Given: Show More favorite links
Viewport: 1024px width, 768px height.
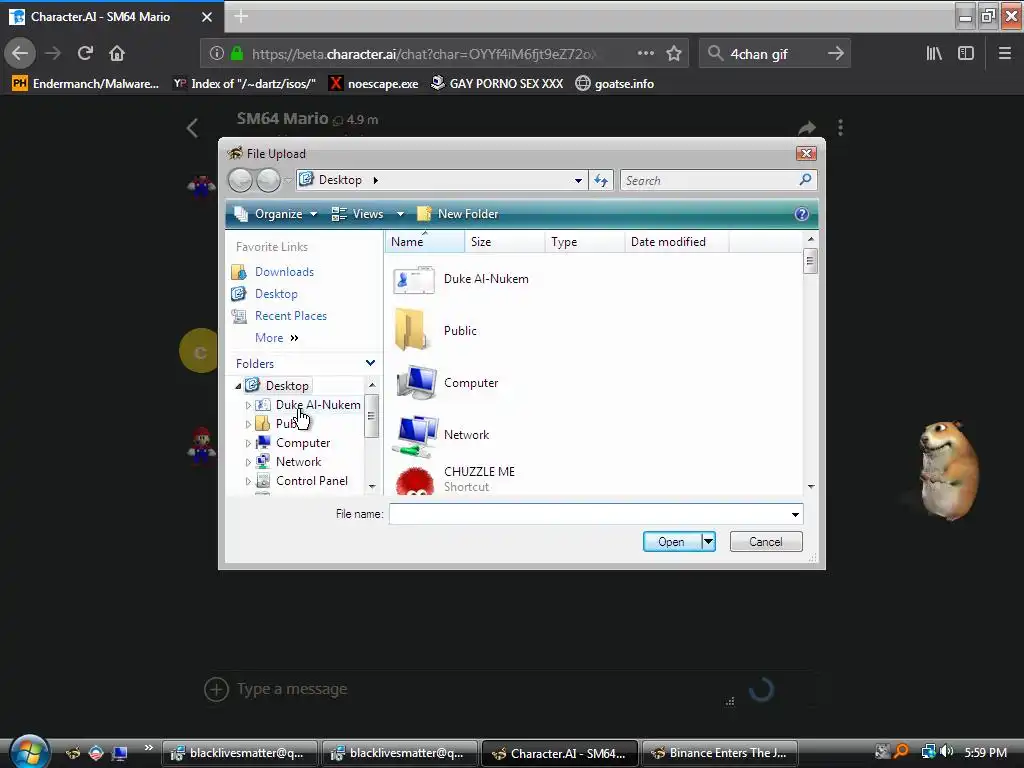Looking at the screenshot, I should point(277,338).
